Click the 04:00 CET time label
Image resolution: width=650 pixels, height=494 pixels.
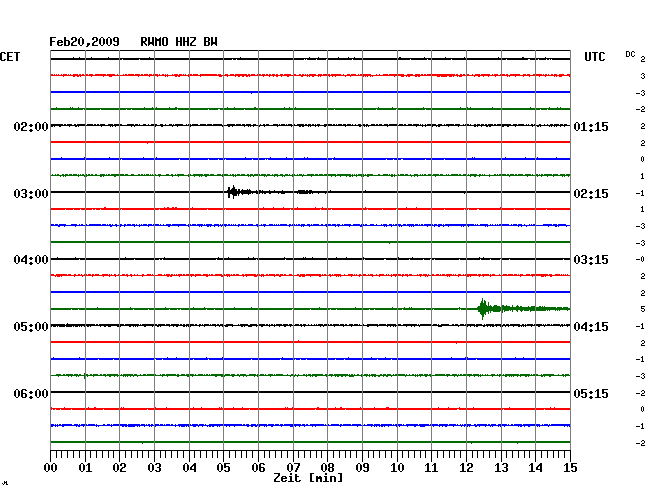pyautogui.click(x=31, y=260)
